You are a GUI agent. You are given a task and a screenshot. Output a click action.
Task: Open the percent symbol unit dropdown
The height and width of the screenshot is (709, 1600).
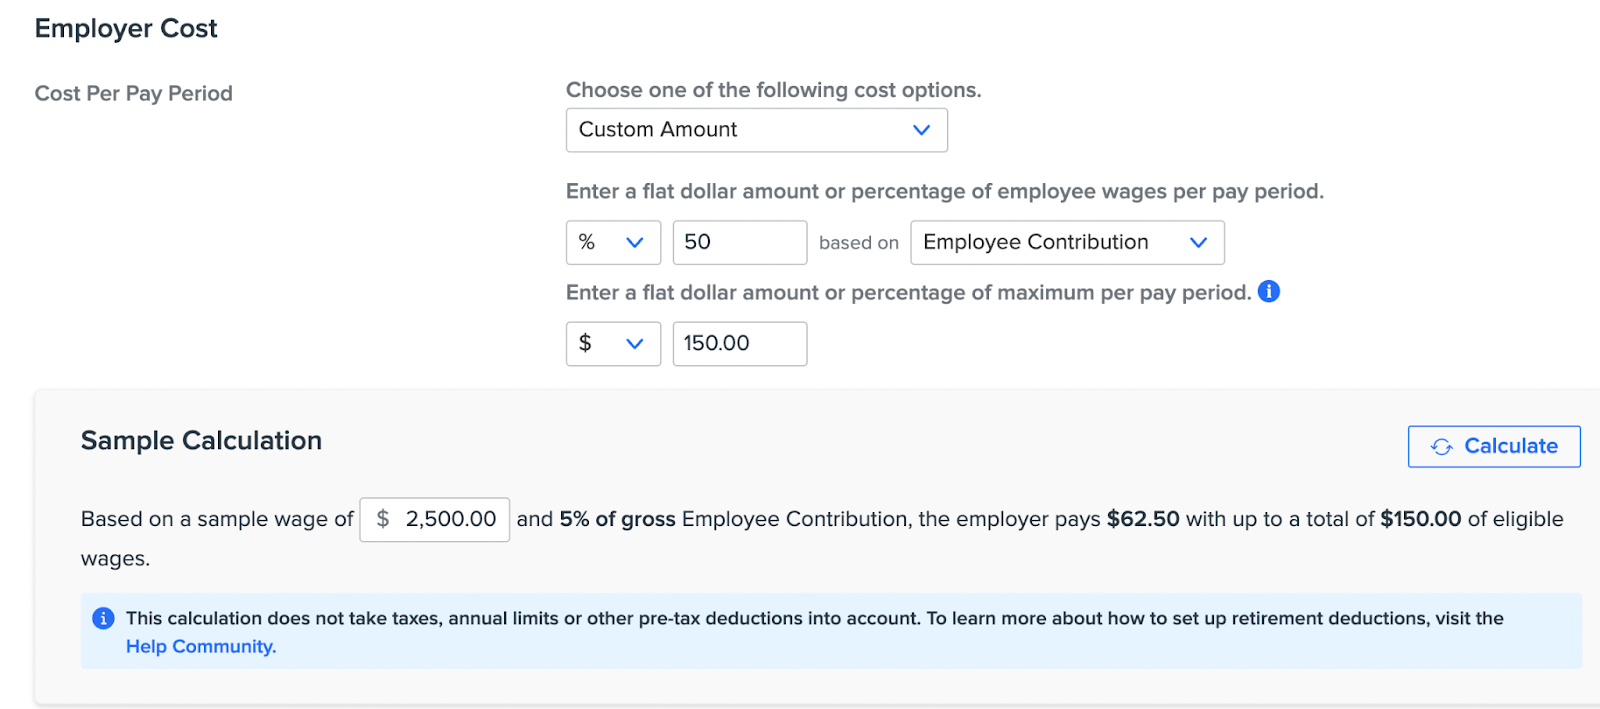coord(613,242)
